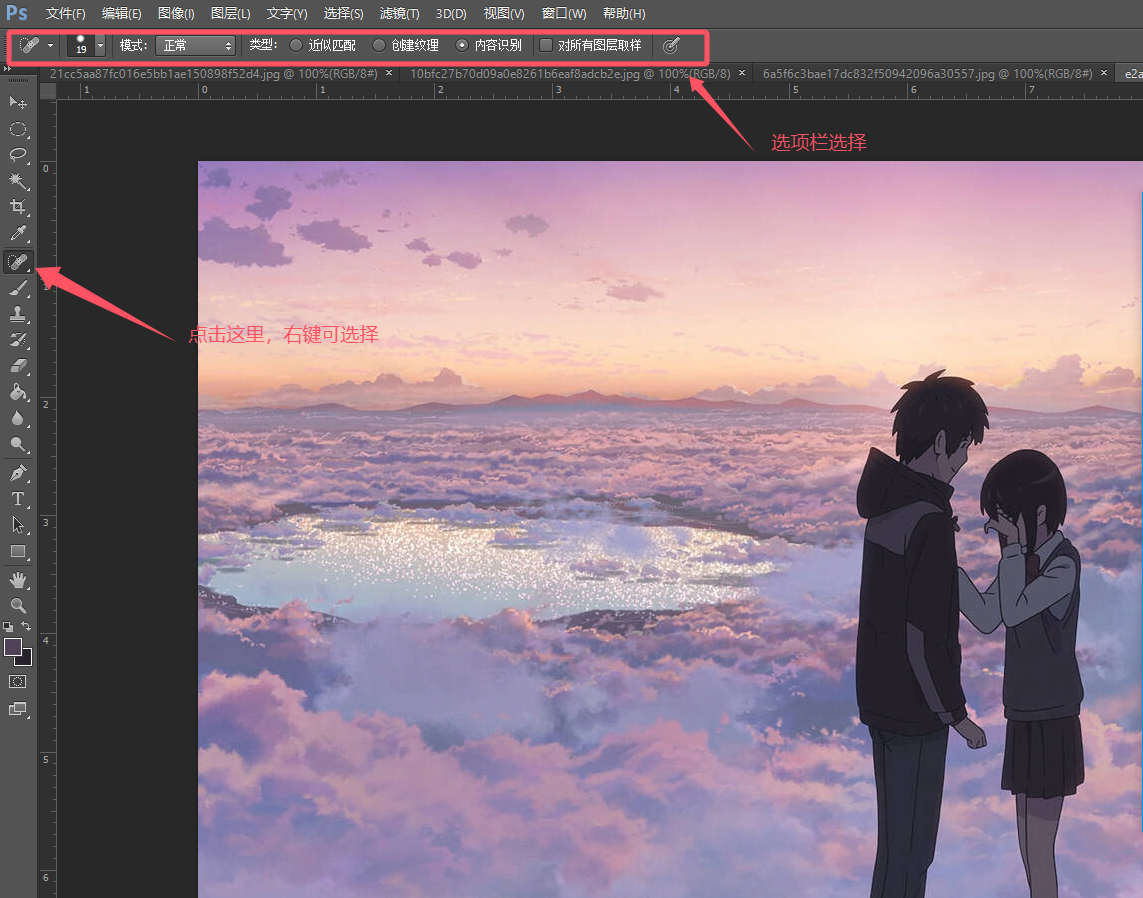The image size is (1143, 898).
Task: Toggle tablet pressure for size icon
Action: pyautogui.click(x=671, y=46)
